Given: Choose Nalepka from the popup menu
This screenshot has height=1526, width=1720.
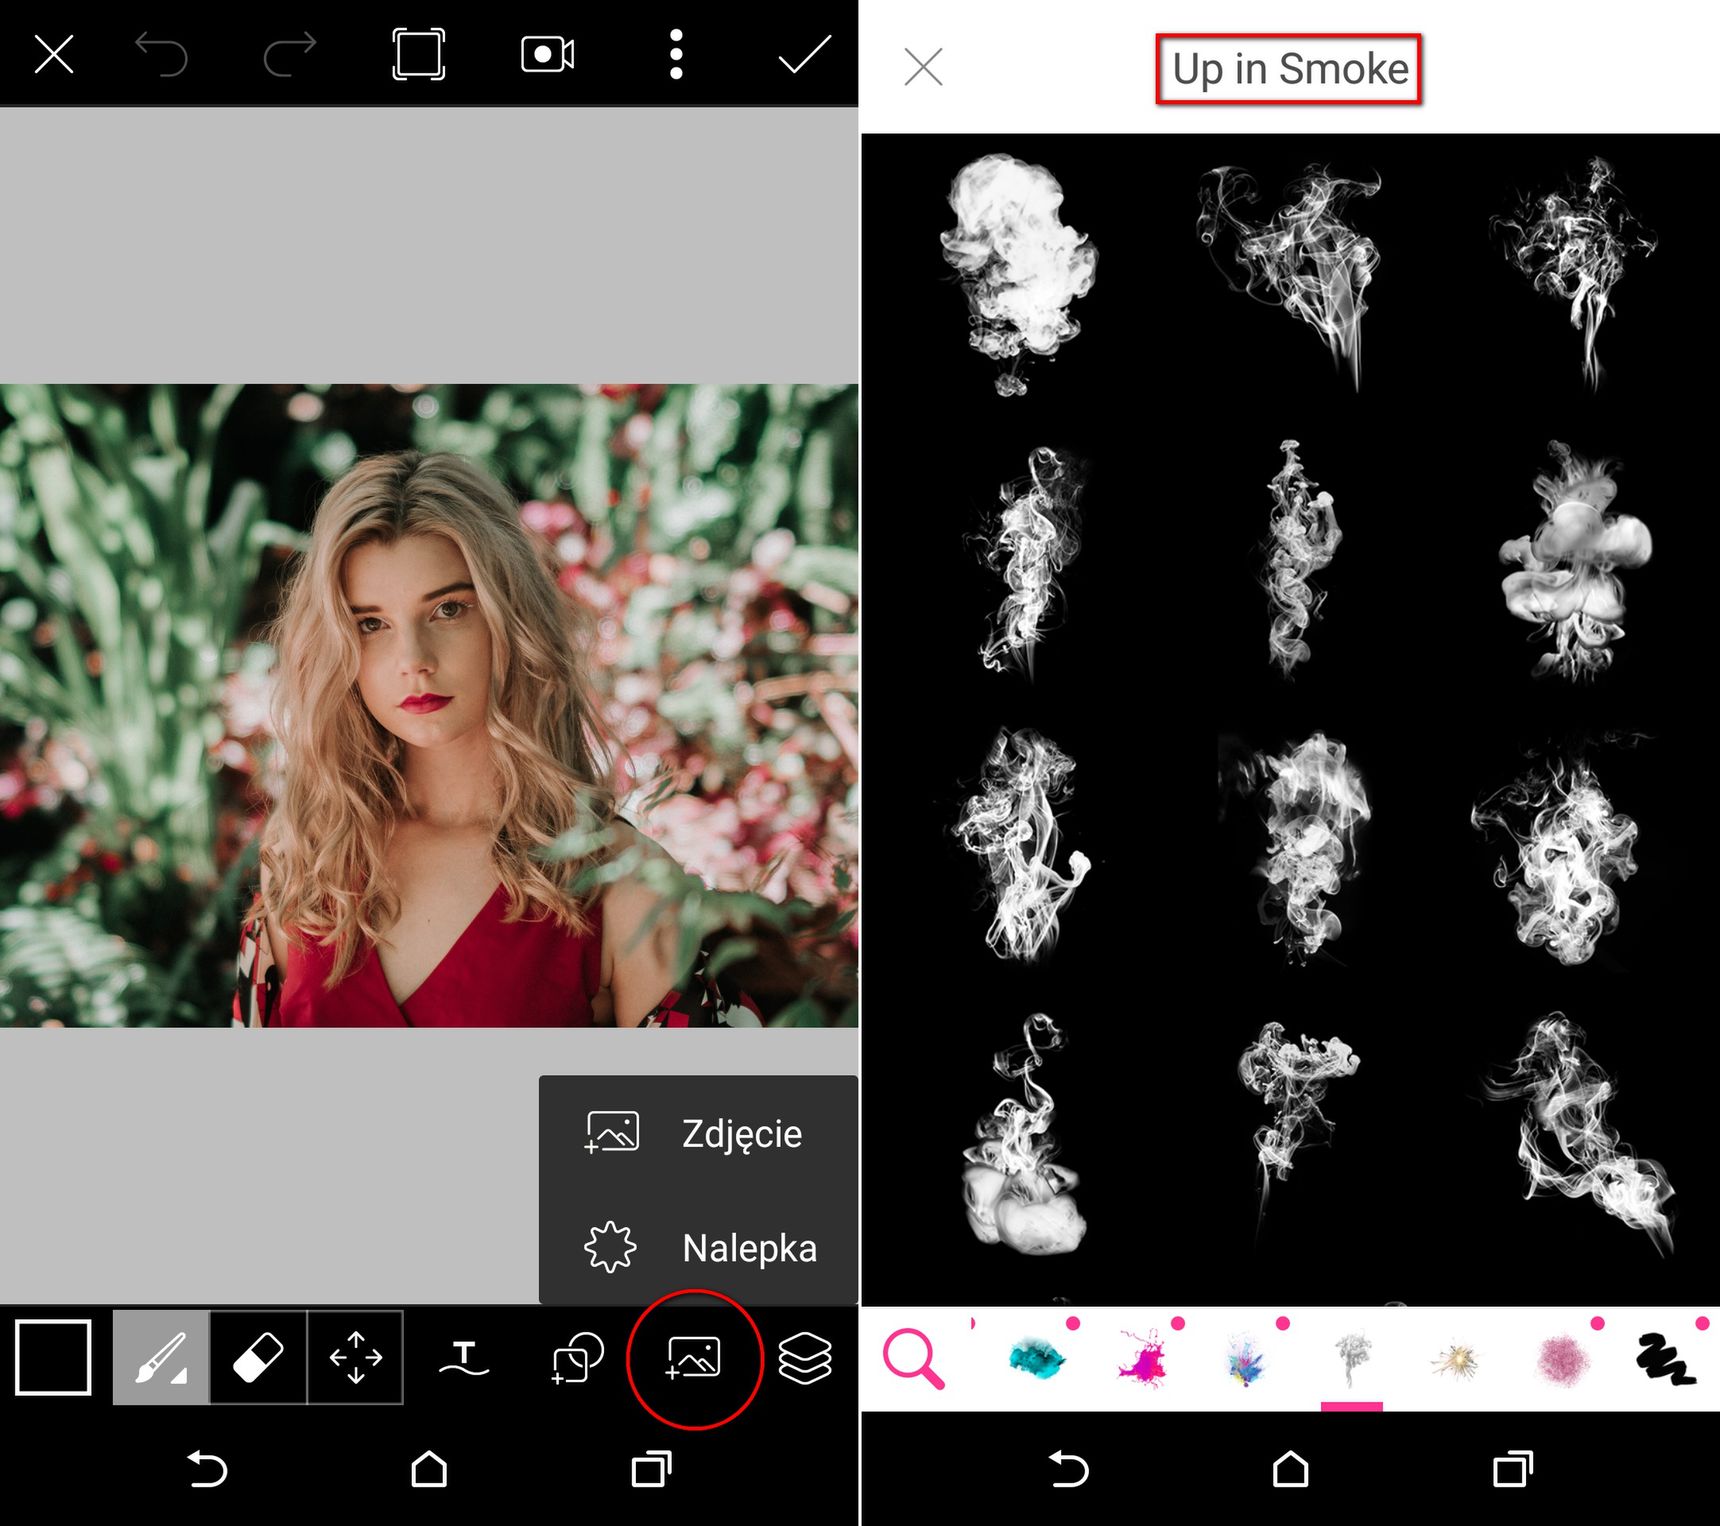Looking at the screenshot, I should click(698, 1247).
